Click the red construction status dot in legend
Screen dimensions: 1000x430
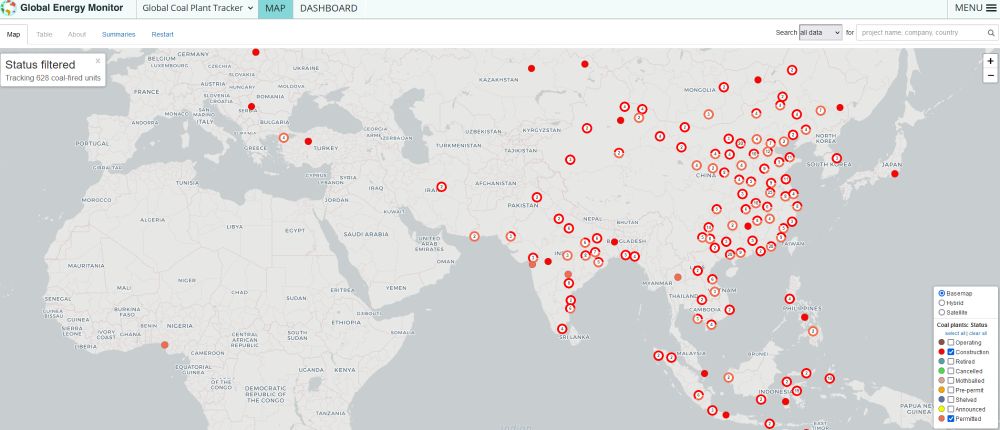(942, 352)
